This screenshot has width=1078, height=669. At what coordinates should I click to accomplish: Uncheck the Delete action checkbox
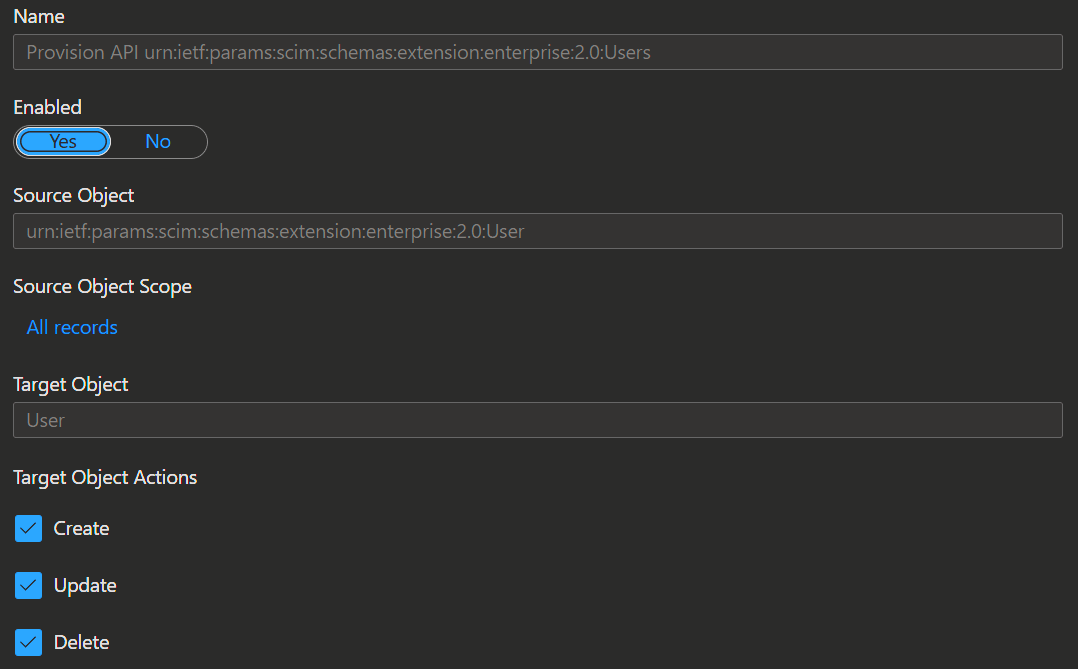click(28, 642)
